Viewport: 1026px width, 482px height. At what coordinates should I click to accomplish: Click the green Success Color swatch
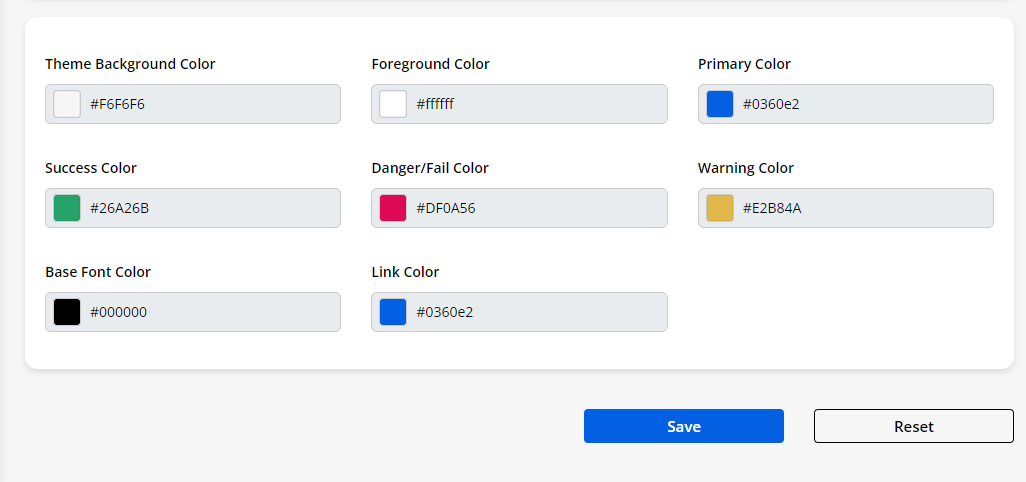67,208
